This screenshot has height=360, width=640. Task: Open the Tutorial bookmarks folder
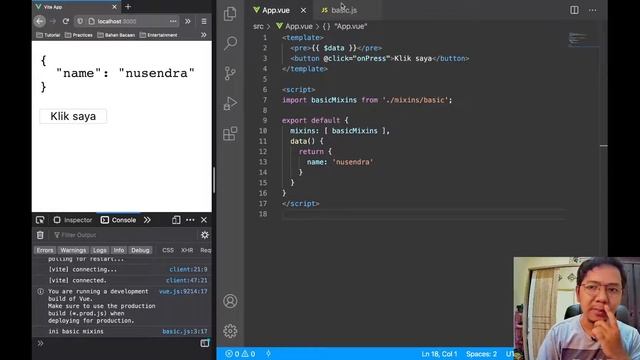click(48, 35)
